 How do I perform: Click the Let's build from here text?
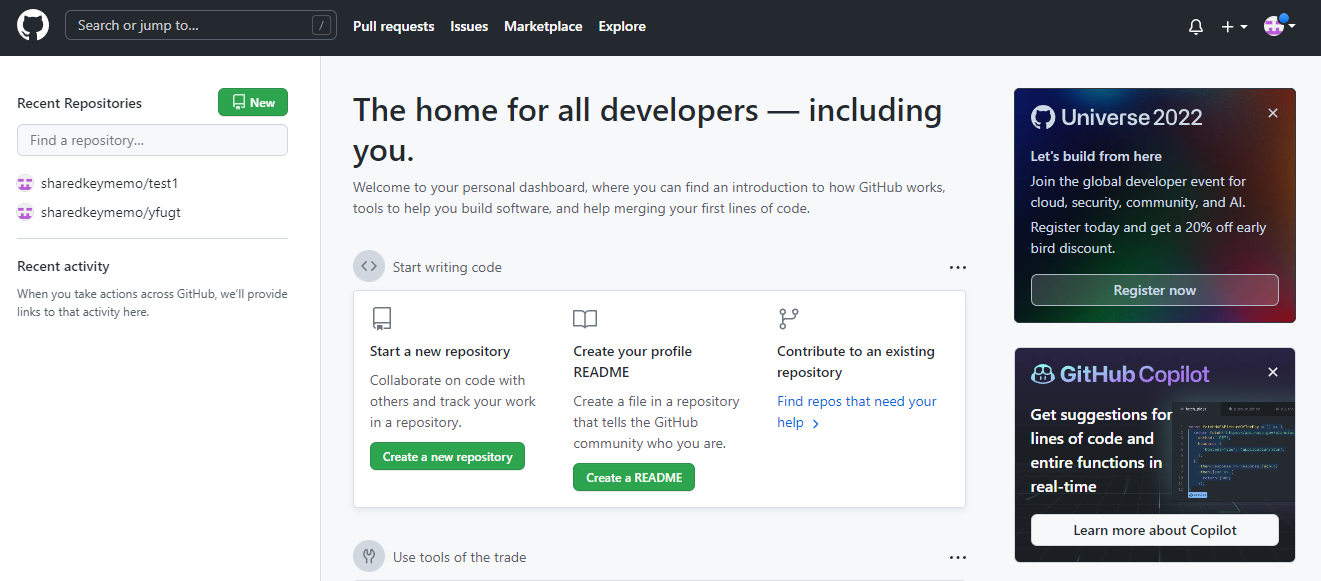[x=1096, y=156]
